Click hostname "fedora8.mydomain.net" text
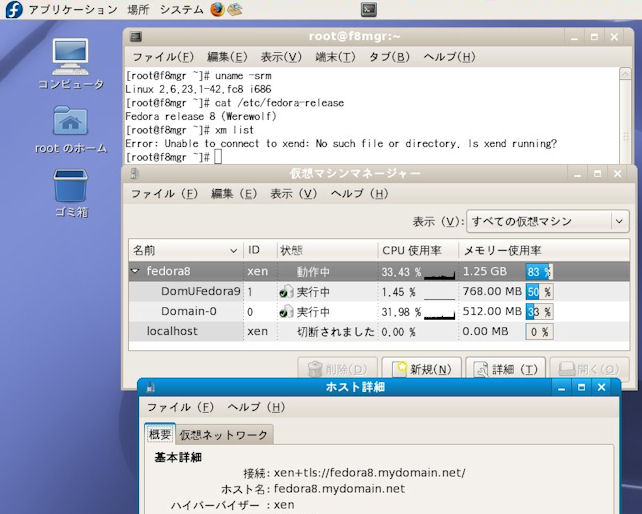Viewport: 642px width, 514px height. 339,489
